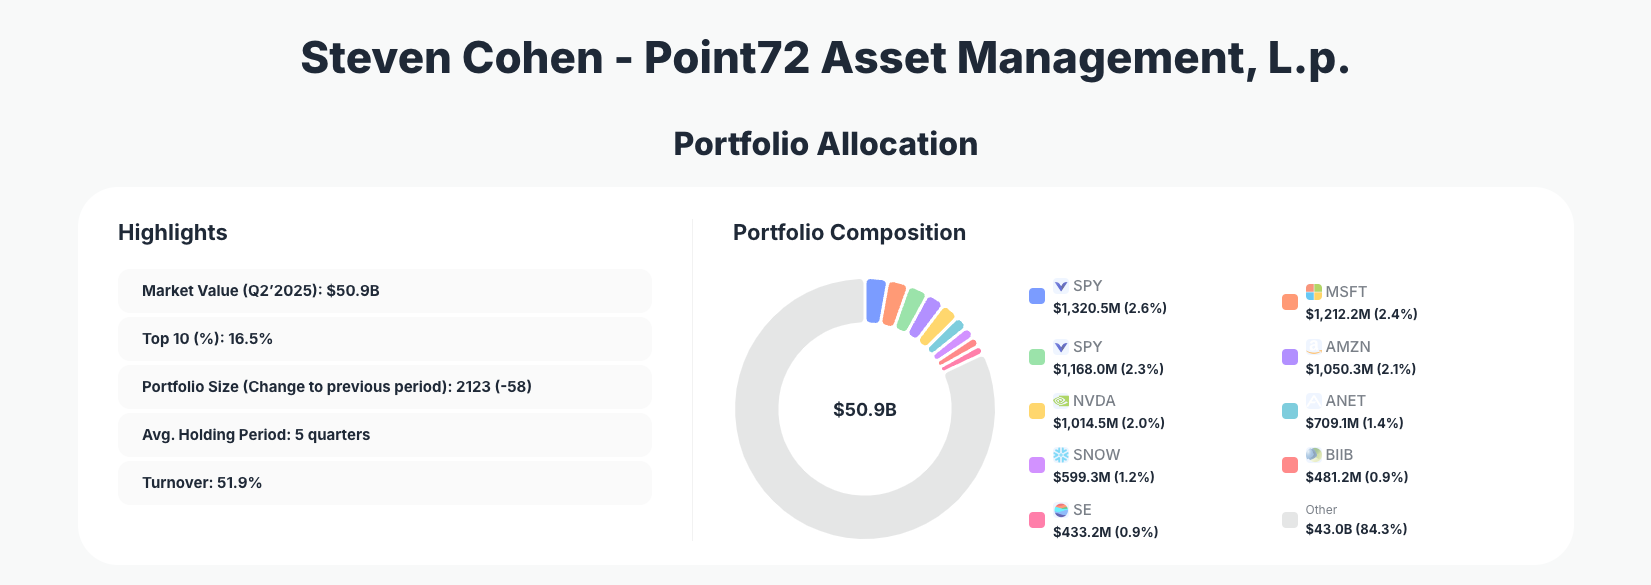Select the gray Other legend color square
Screen dimensions: 1651x585
tap(1290, 520)
